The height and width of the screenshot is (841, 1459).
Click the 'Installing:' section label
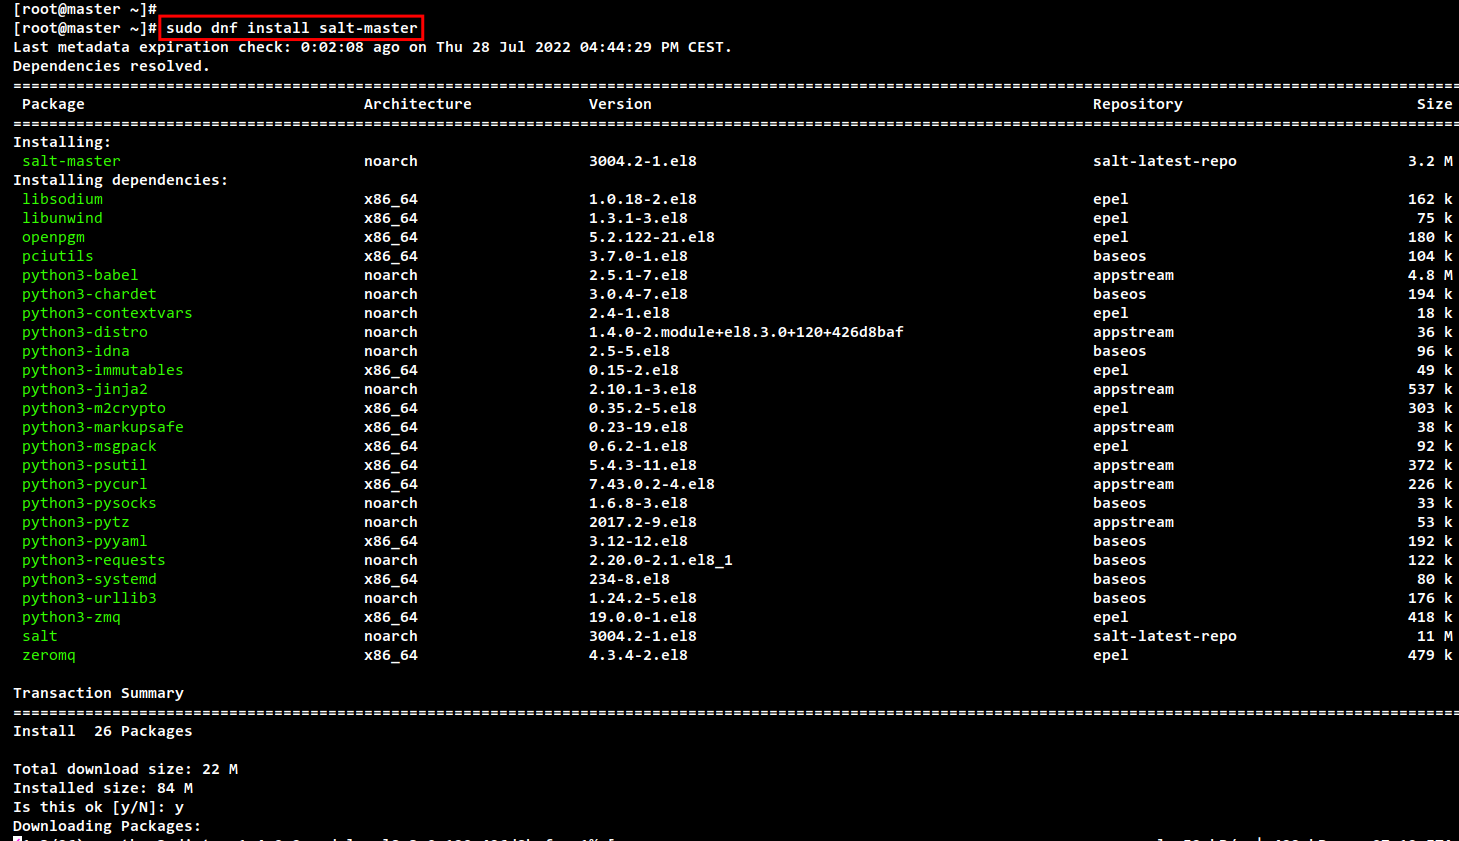[62, 142]
